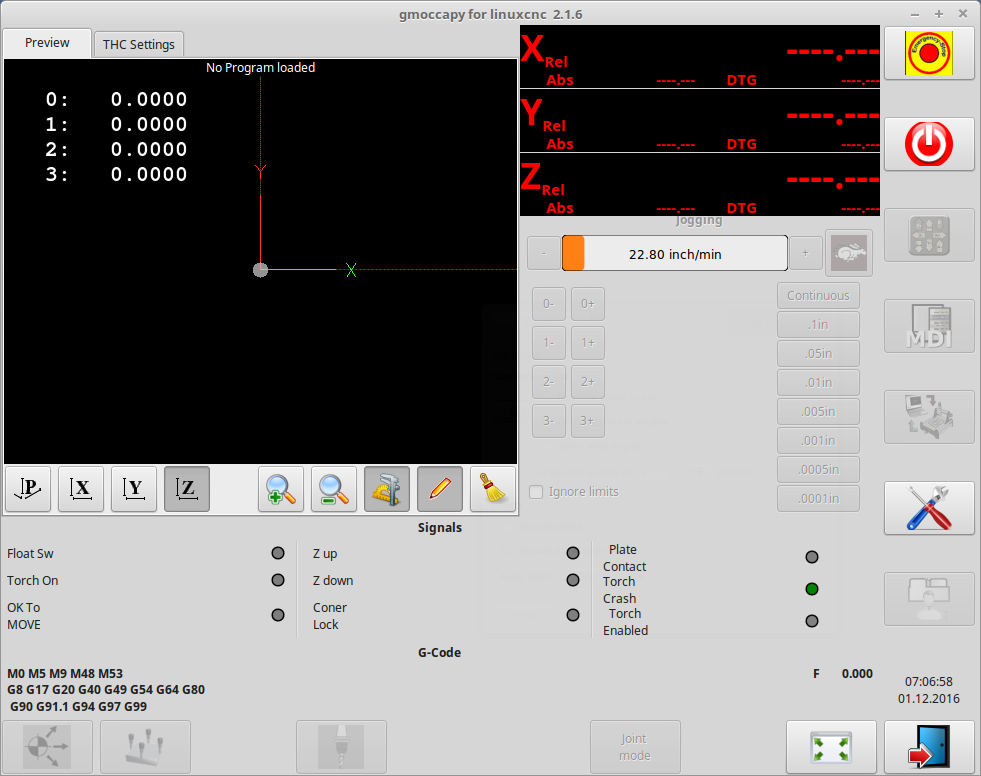Select the .1in jog increment

click(x=818, y=325)
